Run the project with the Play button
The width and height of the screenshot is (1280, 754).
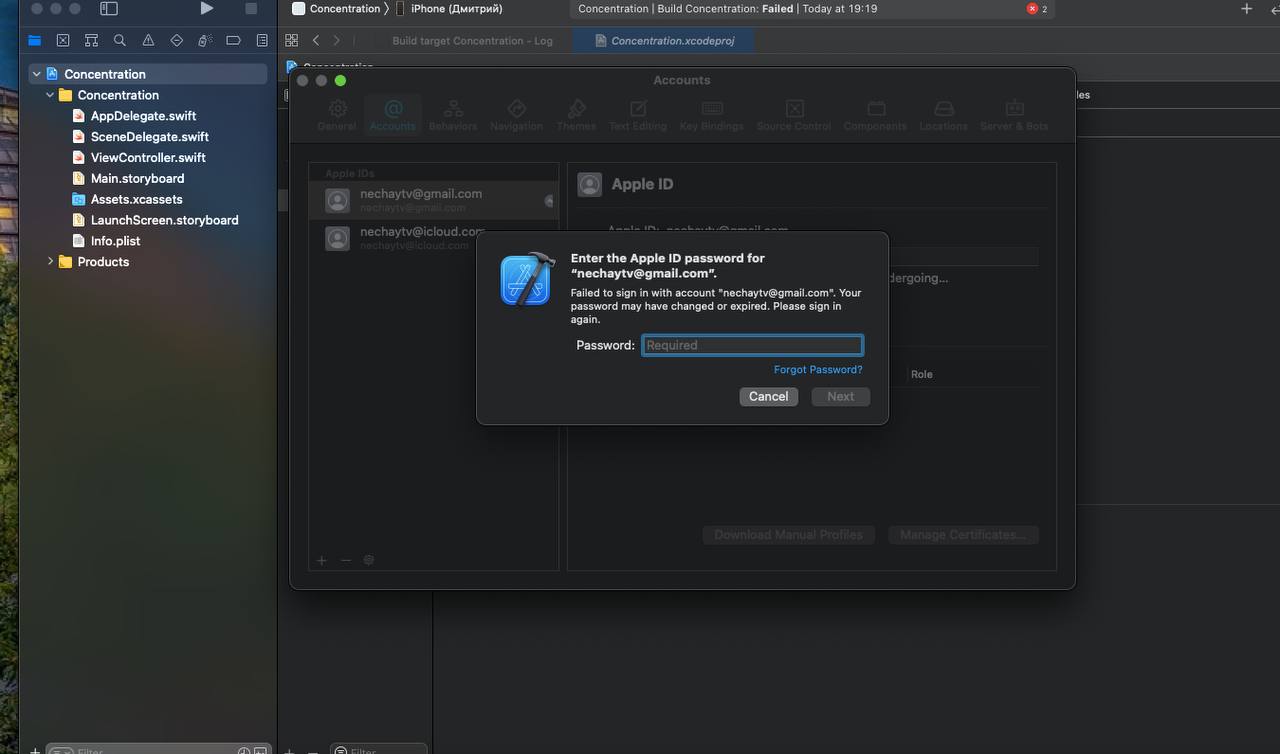[207, 9]
